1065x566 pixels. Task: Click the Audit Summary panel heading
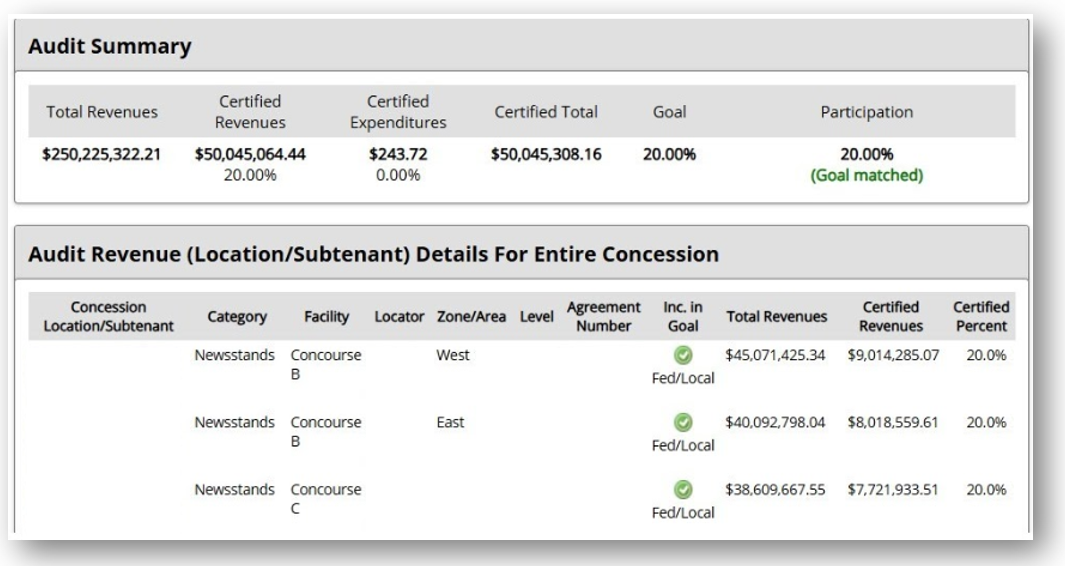tap(109, 46)
